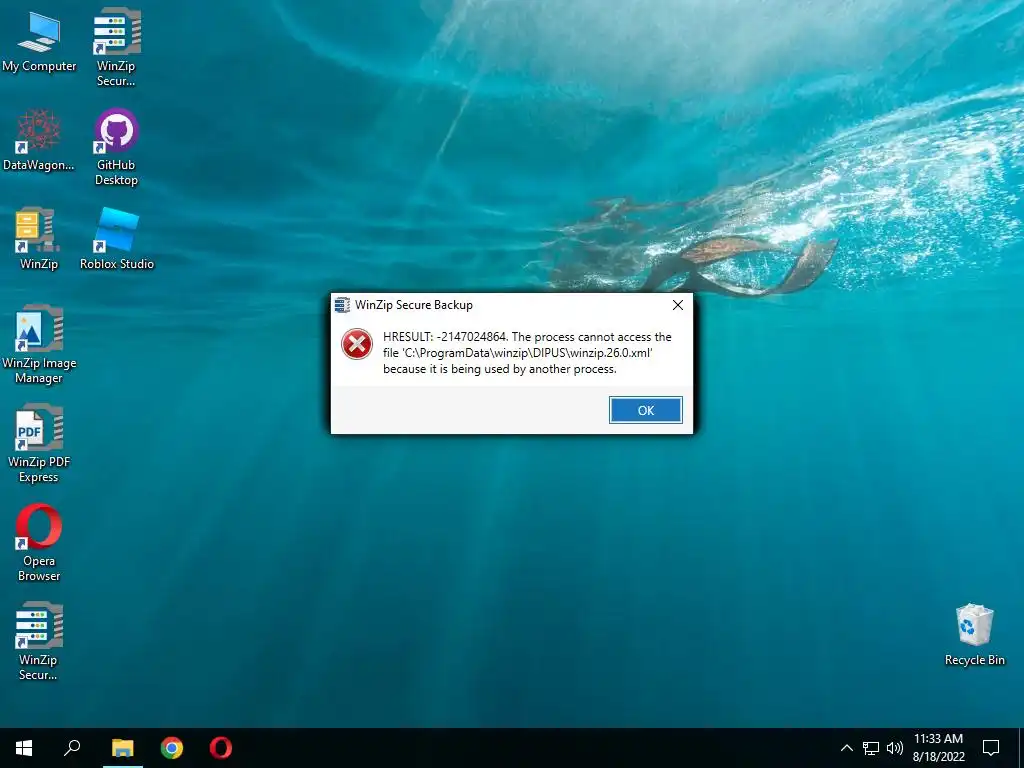The height and width of the screenshot is (768, 1024).
Task: Close the WinZip Secure Backup error dialog
Action: click(x=678, y=305)
